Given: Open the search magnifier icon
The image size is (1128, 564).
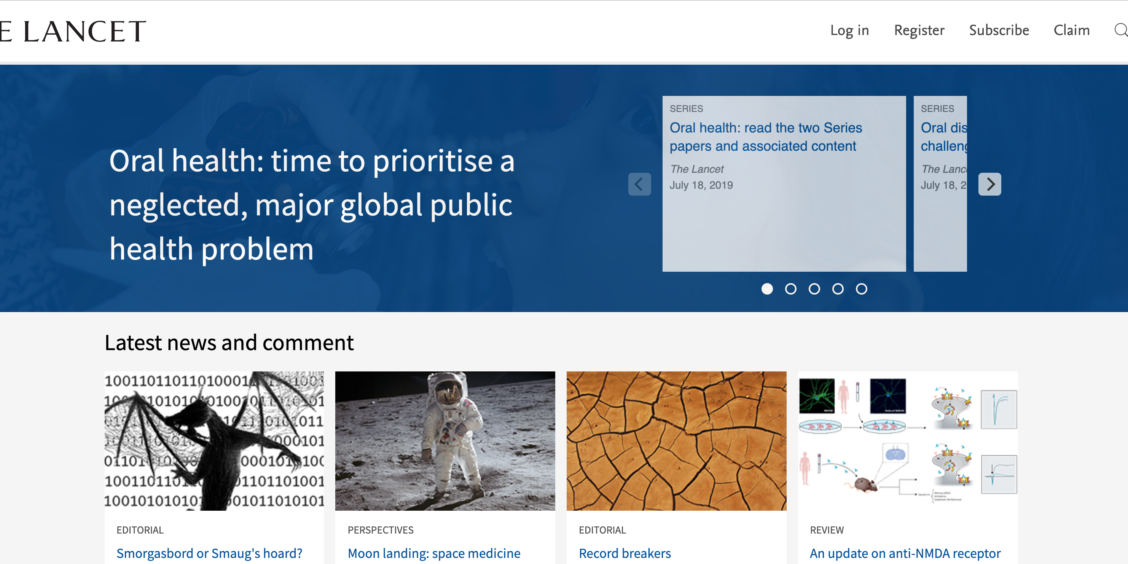Looking at the screenshot, I should 1121,30.
